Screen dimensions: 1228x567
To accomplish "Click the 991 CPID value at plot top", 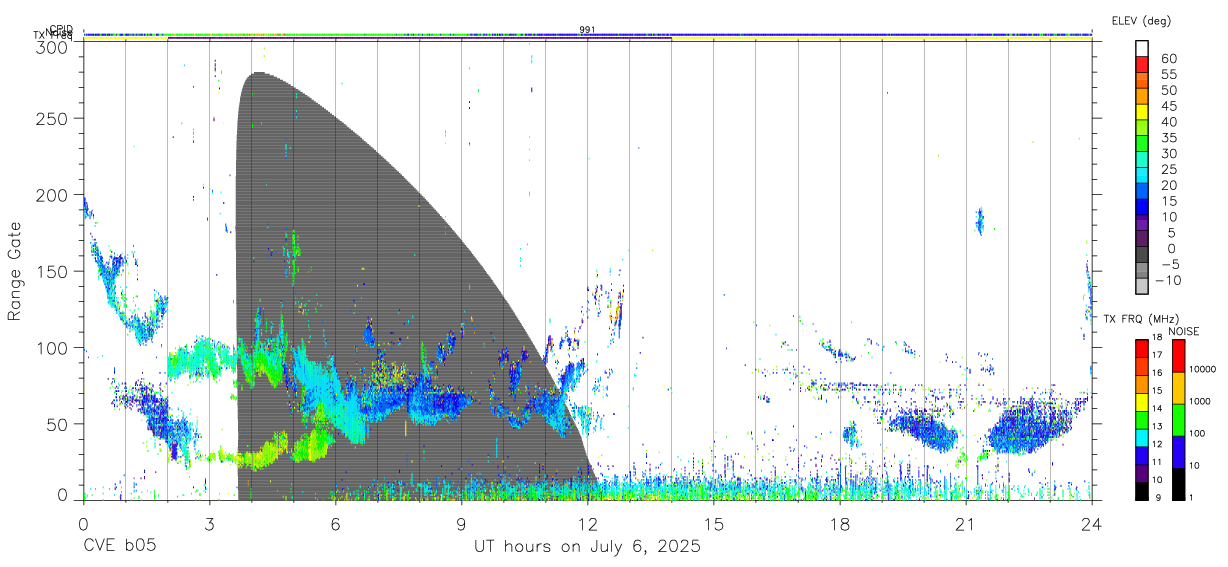I will coord(587,30).
